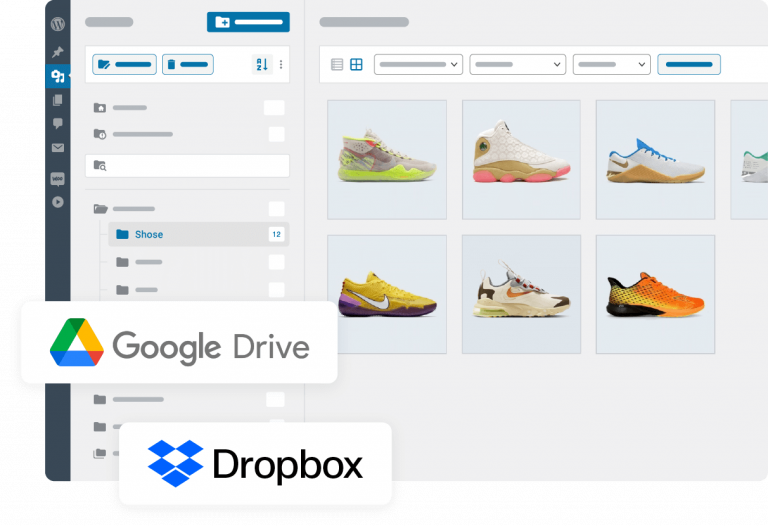Select the second subfolder below Shose
The height and width of the screenshot is (526, 768).
(x=198, y=290)
